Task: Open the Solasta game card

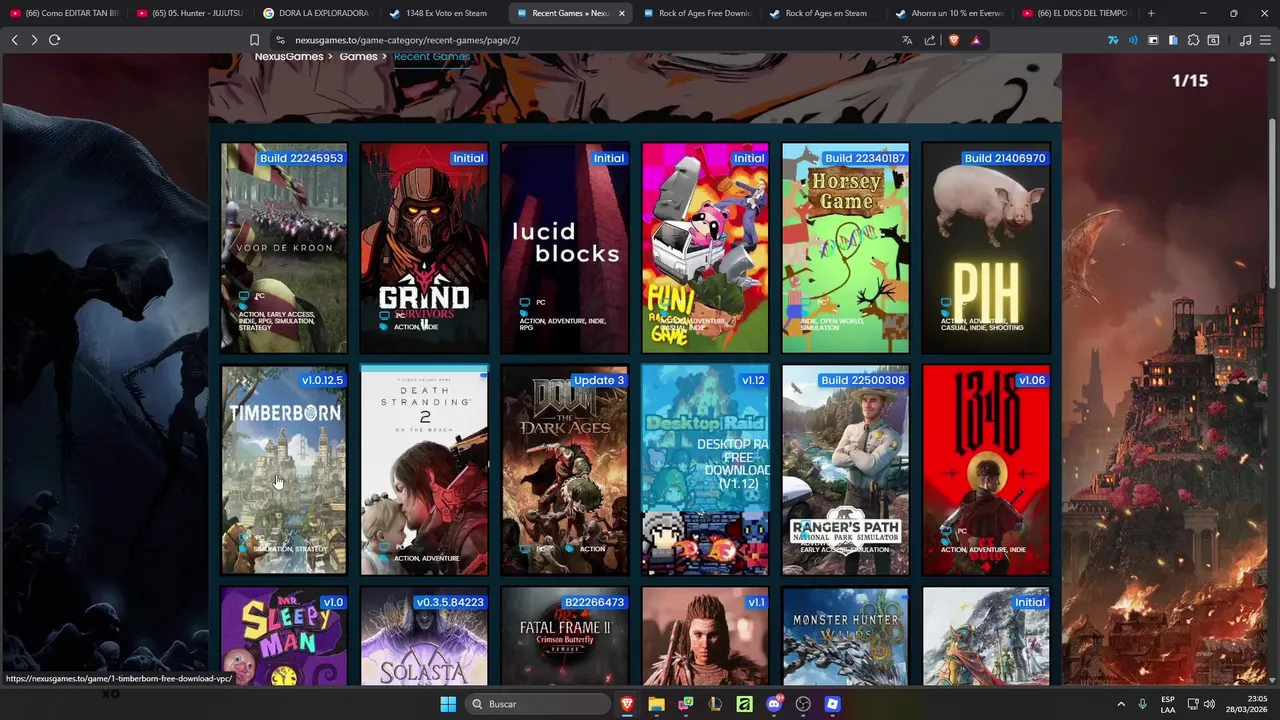Action: pyautogui.click(x=424, y=637)
